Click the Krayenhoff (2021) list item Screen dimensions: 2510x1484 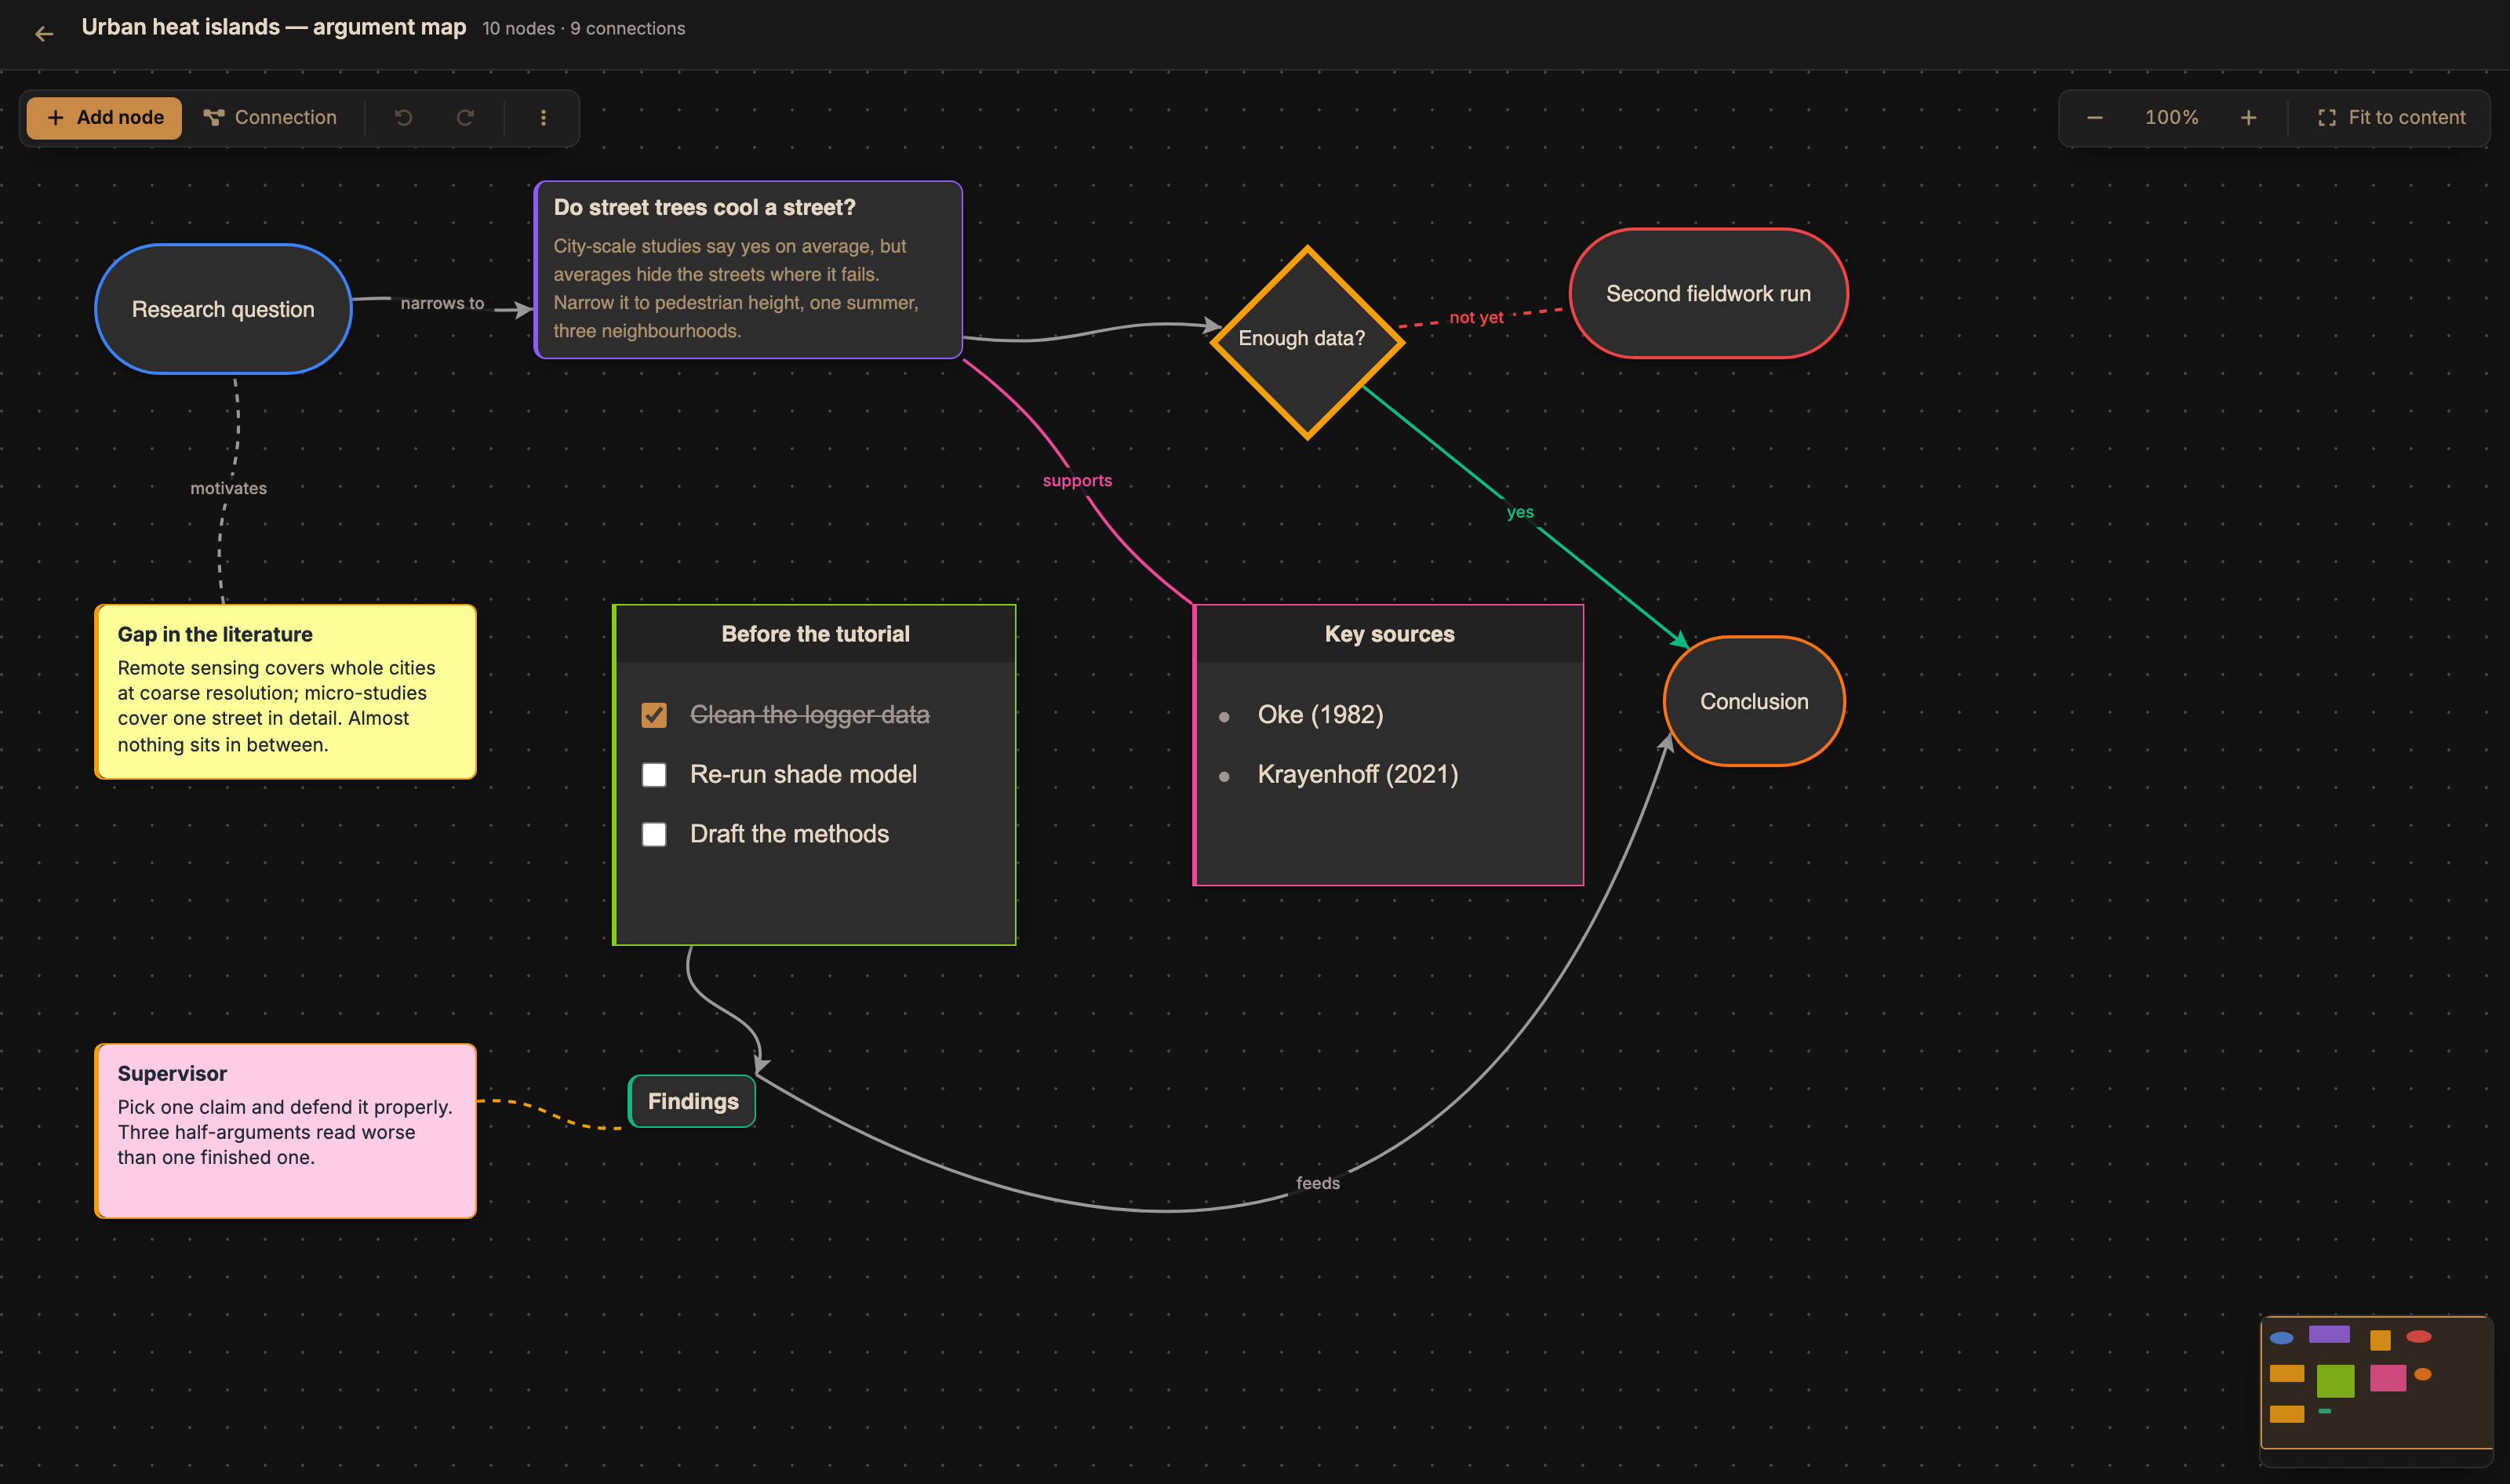click(x=1357, y=775)
